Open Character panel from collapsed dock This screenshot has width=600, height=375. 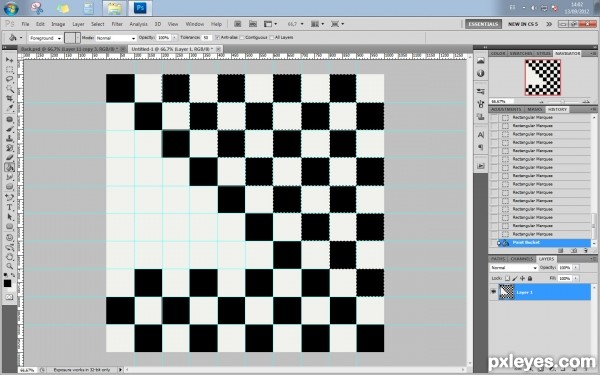click(x=481, y=135)
